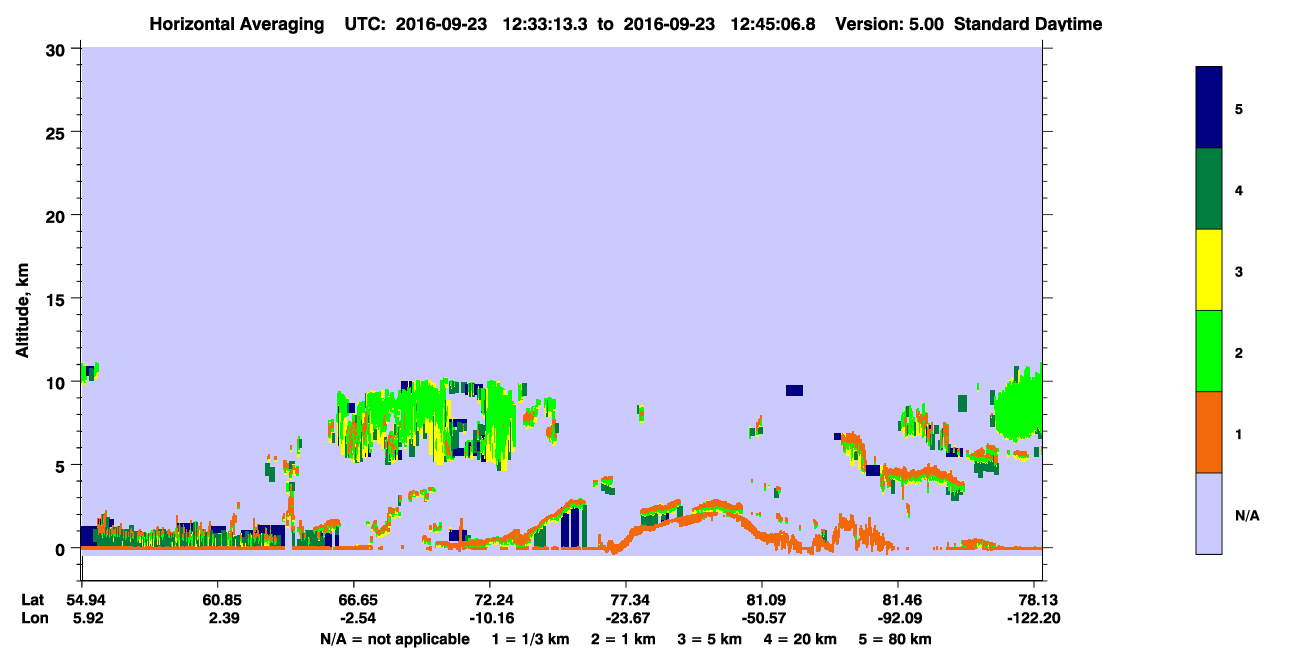Click the longitude value '-23.67'
The height and width of the screenshot is (667, 1300).
tap(626, 618)
